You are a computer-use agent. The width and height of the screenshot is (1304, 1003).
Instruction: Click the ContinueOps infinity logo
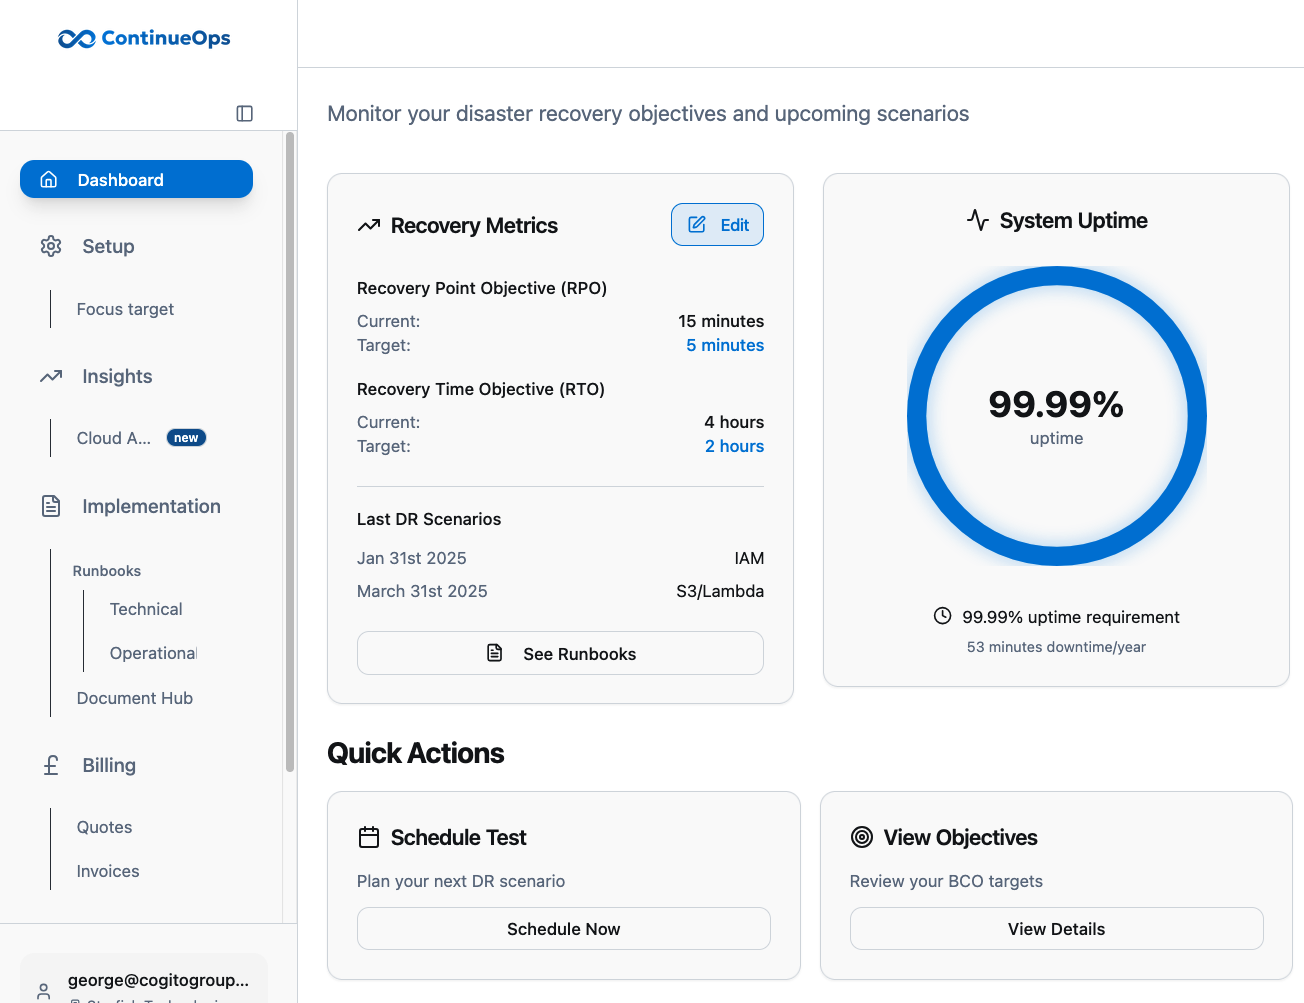(77, 39)
